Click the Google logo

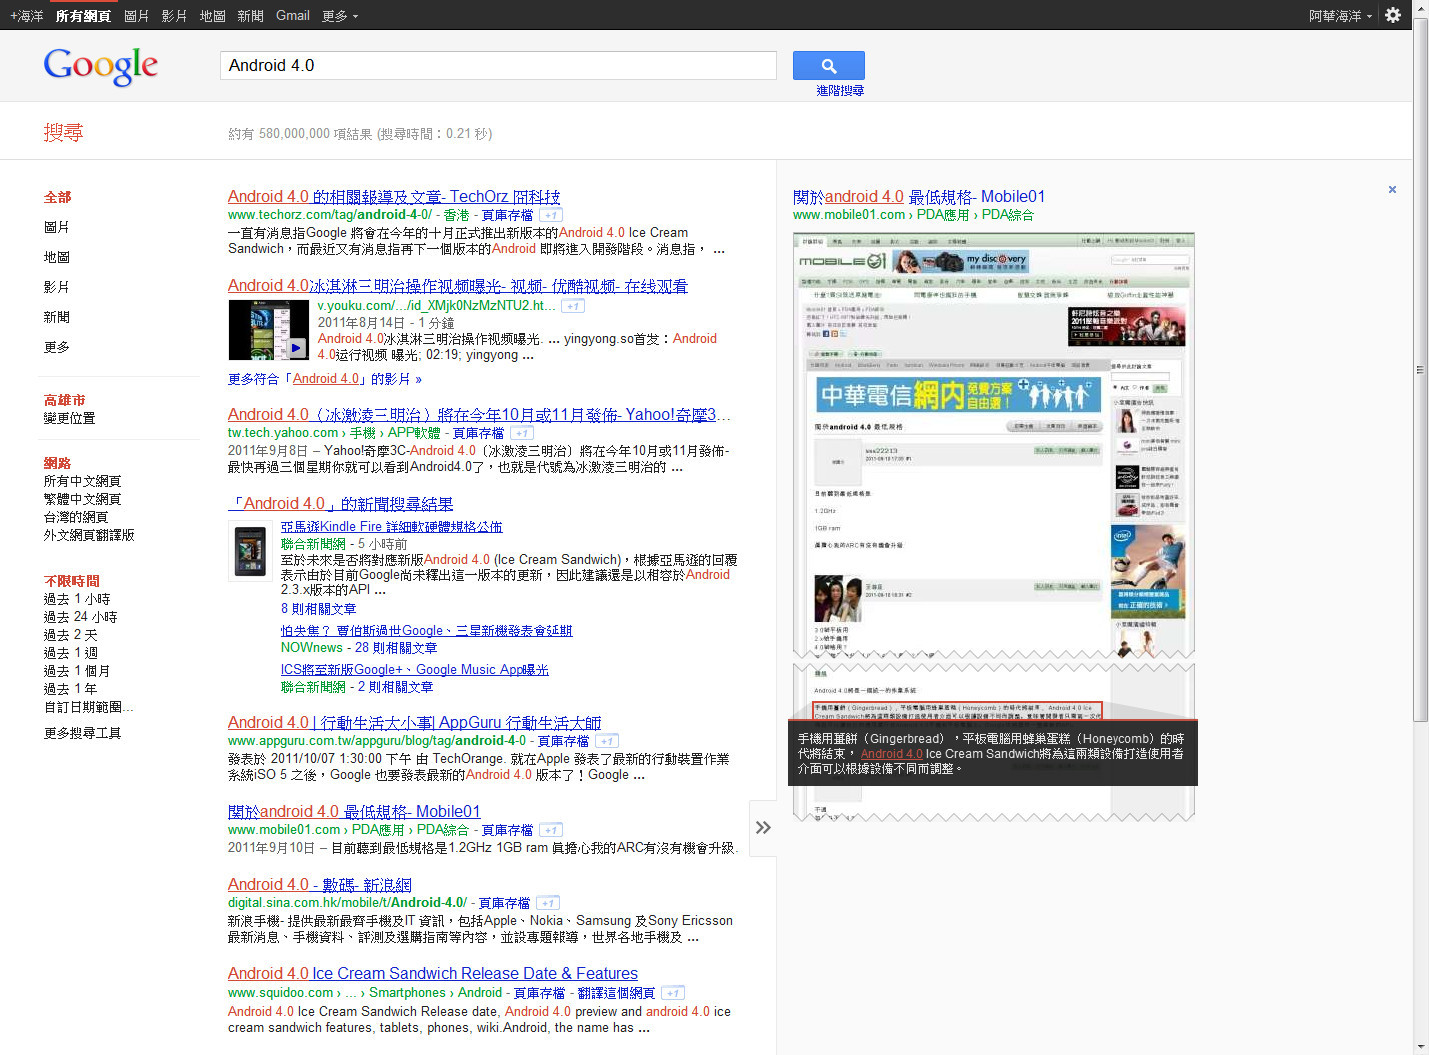(101, 66)
